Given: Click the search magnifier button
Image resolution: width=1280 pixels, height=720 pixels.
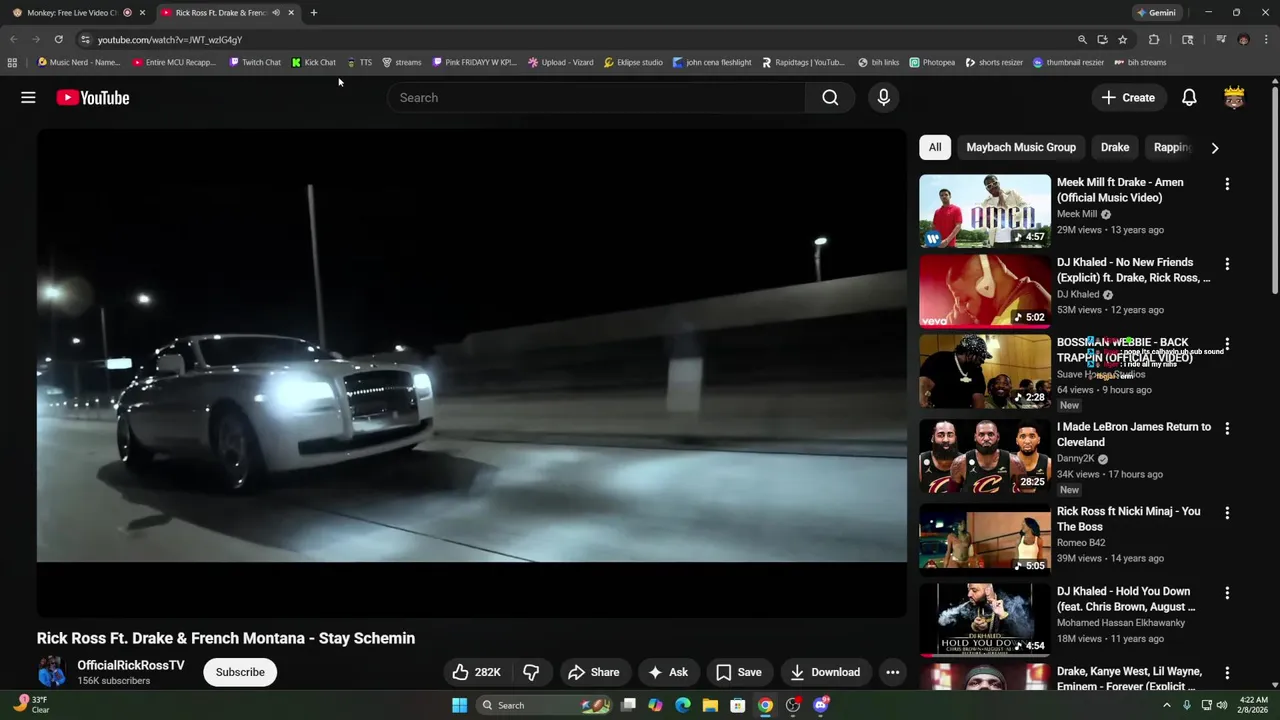Looking at the screenshot, I should pos(830,97).
